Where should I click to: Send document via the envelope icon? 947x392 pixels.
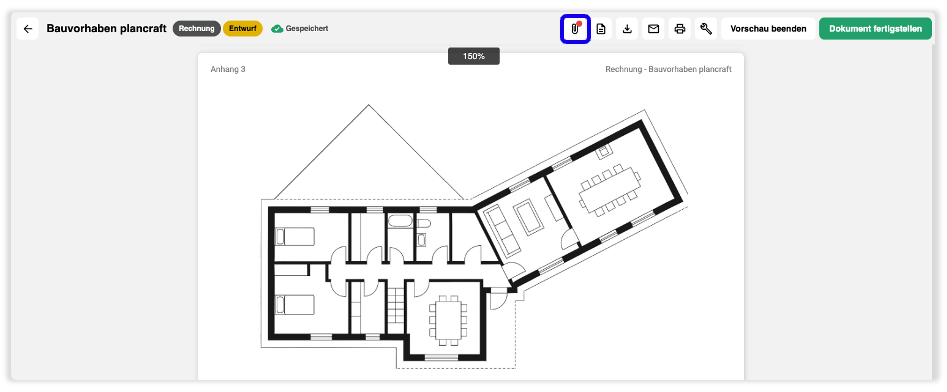coord(653,29)
